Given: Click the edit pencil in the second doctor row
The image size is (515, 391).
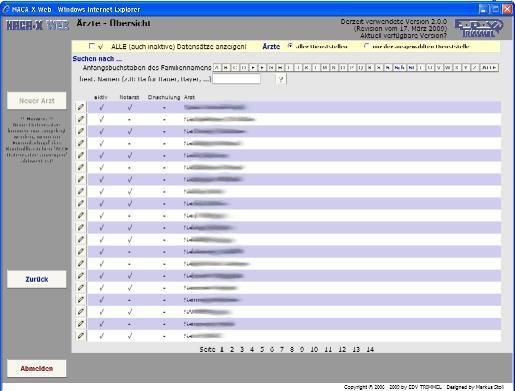Looking at the screenshot, I should [x=81, y=119].
